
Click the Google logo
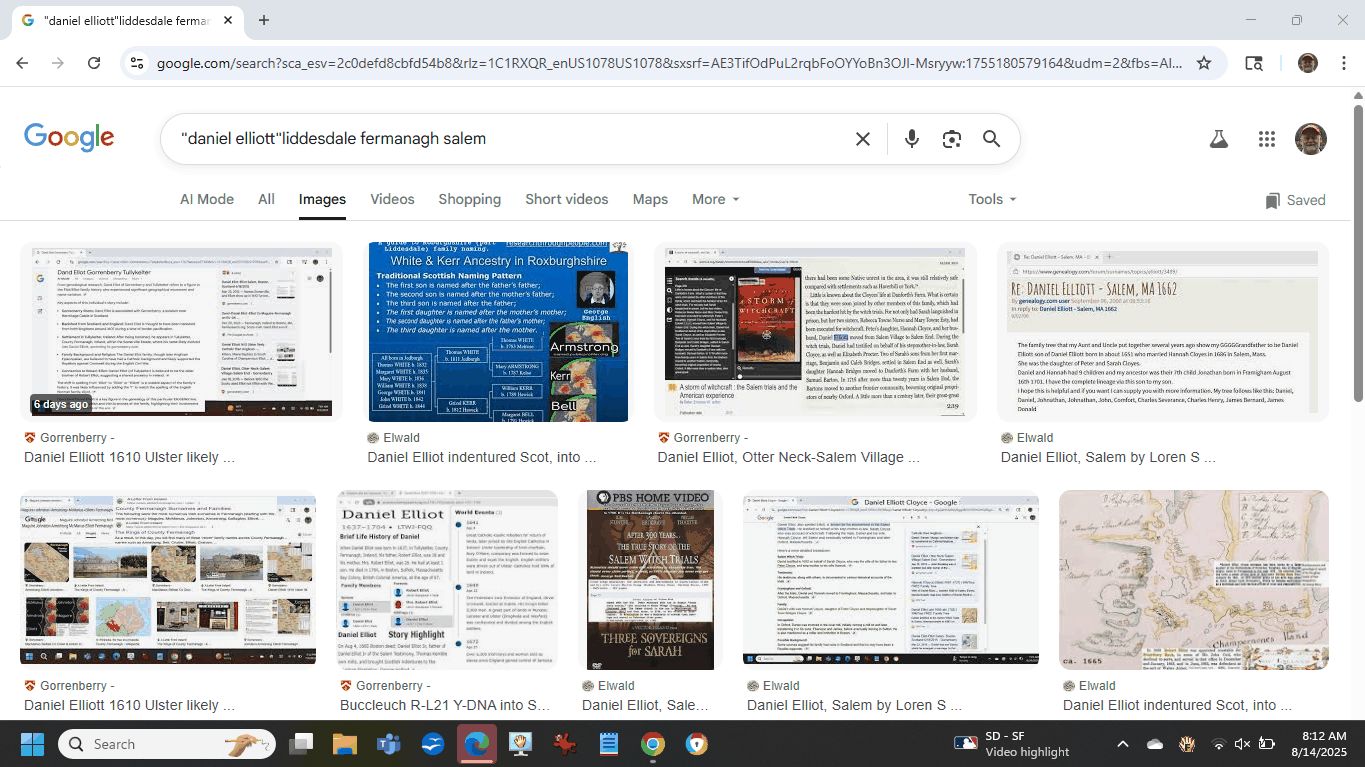point(69,138)
